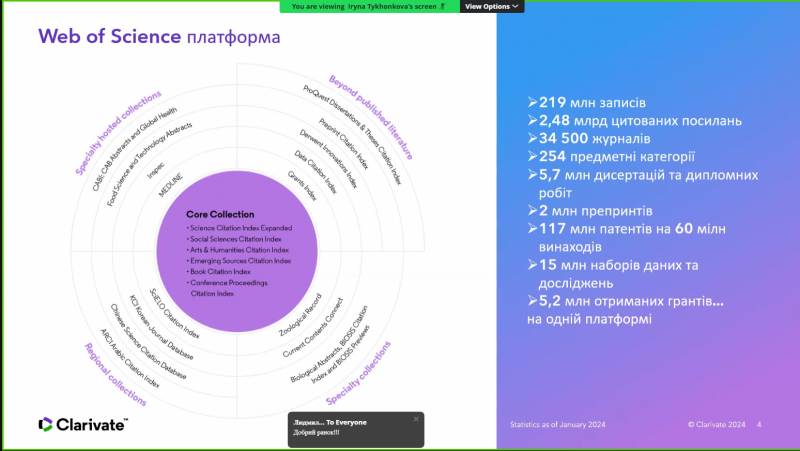Click the 2 млн препринтів bullet

pyautogui.click(x=590, y=211)
